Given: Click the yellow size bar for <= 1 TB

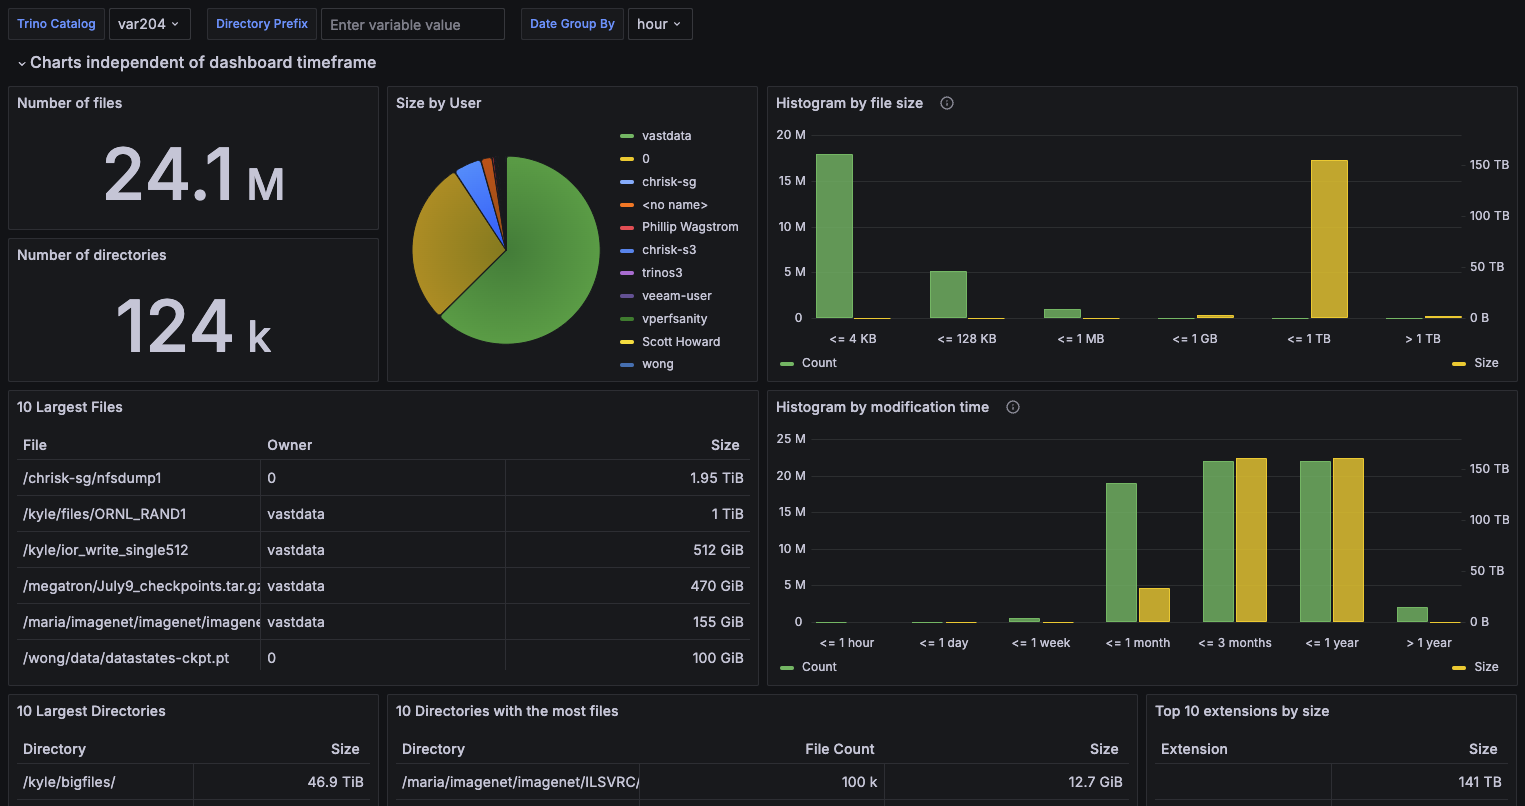Looking at the screenshot, I should 1329,239.
